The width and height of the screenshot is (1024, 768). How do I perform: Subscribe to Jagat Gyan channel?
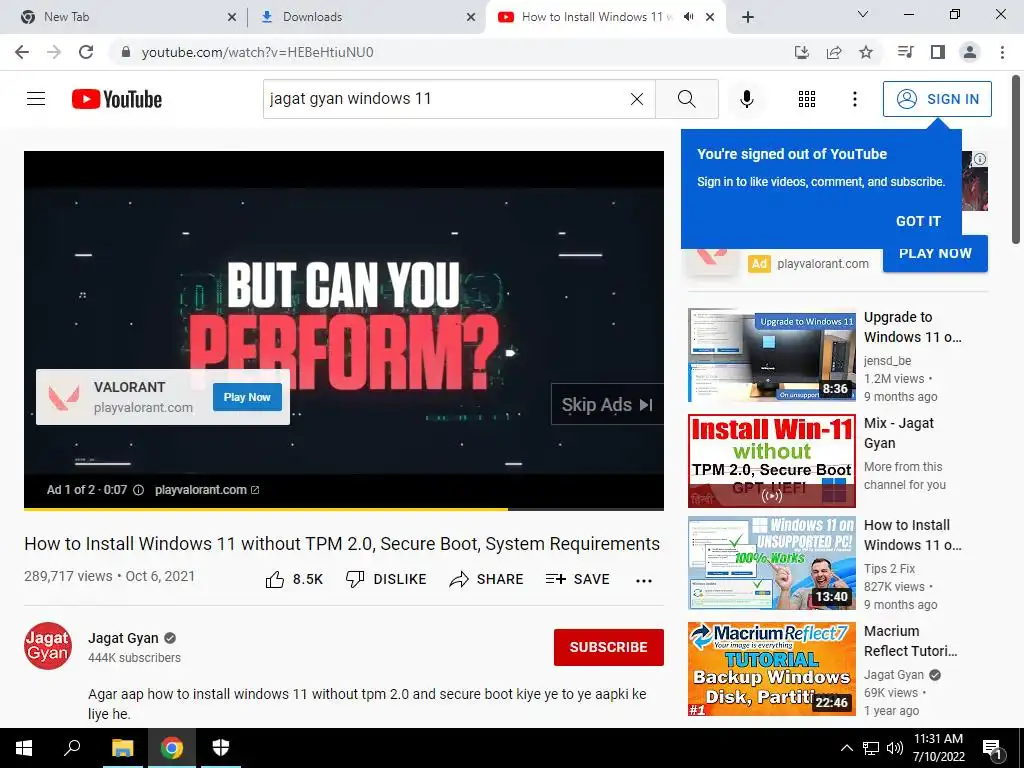609,647
